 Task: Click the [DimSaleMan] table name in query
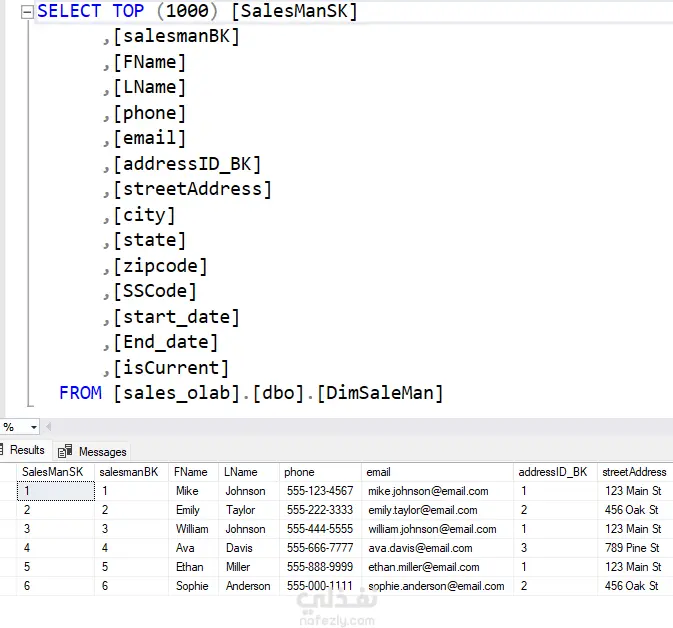380,393
